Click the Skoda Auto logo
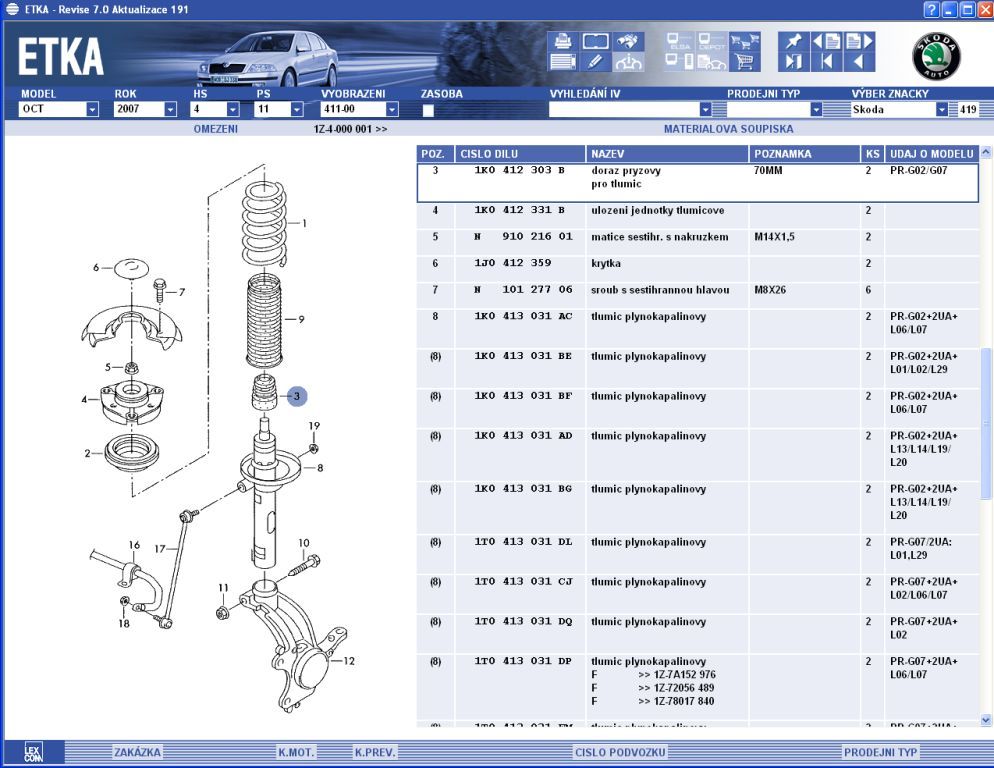 [x=936, y=56]
